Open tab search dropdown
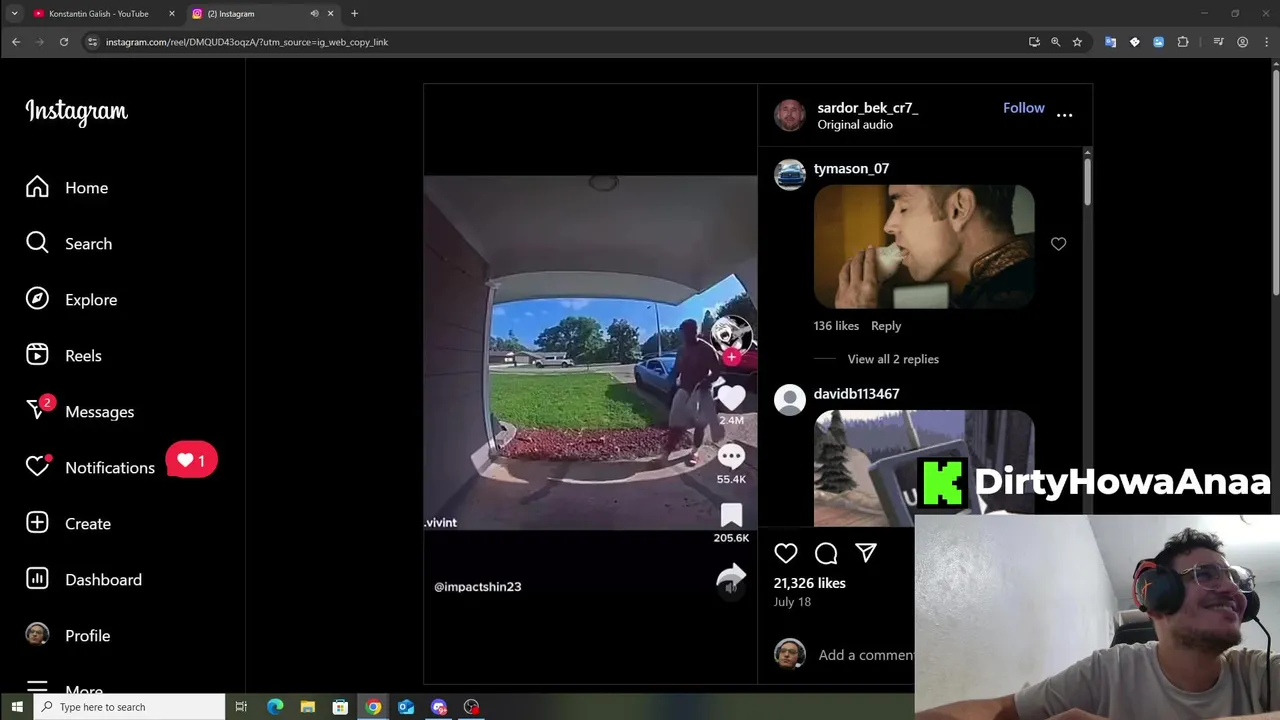 pos(14,14)
